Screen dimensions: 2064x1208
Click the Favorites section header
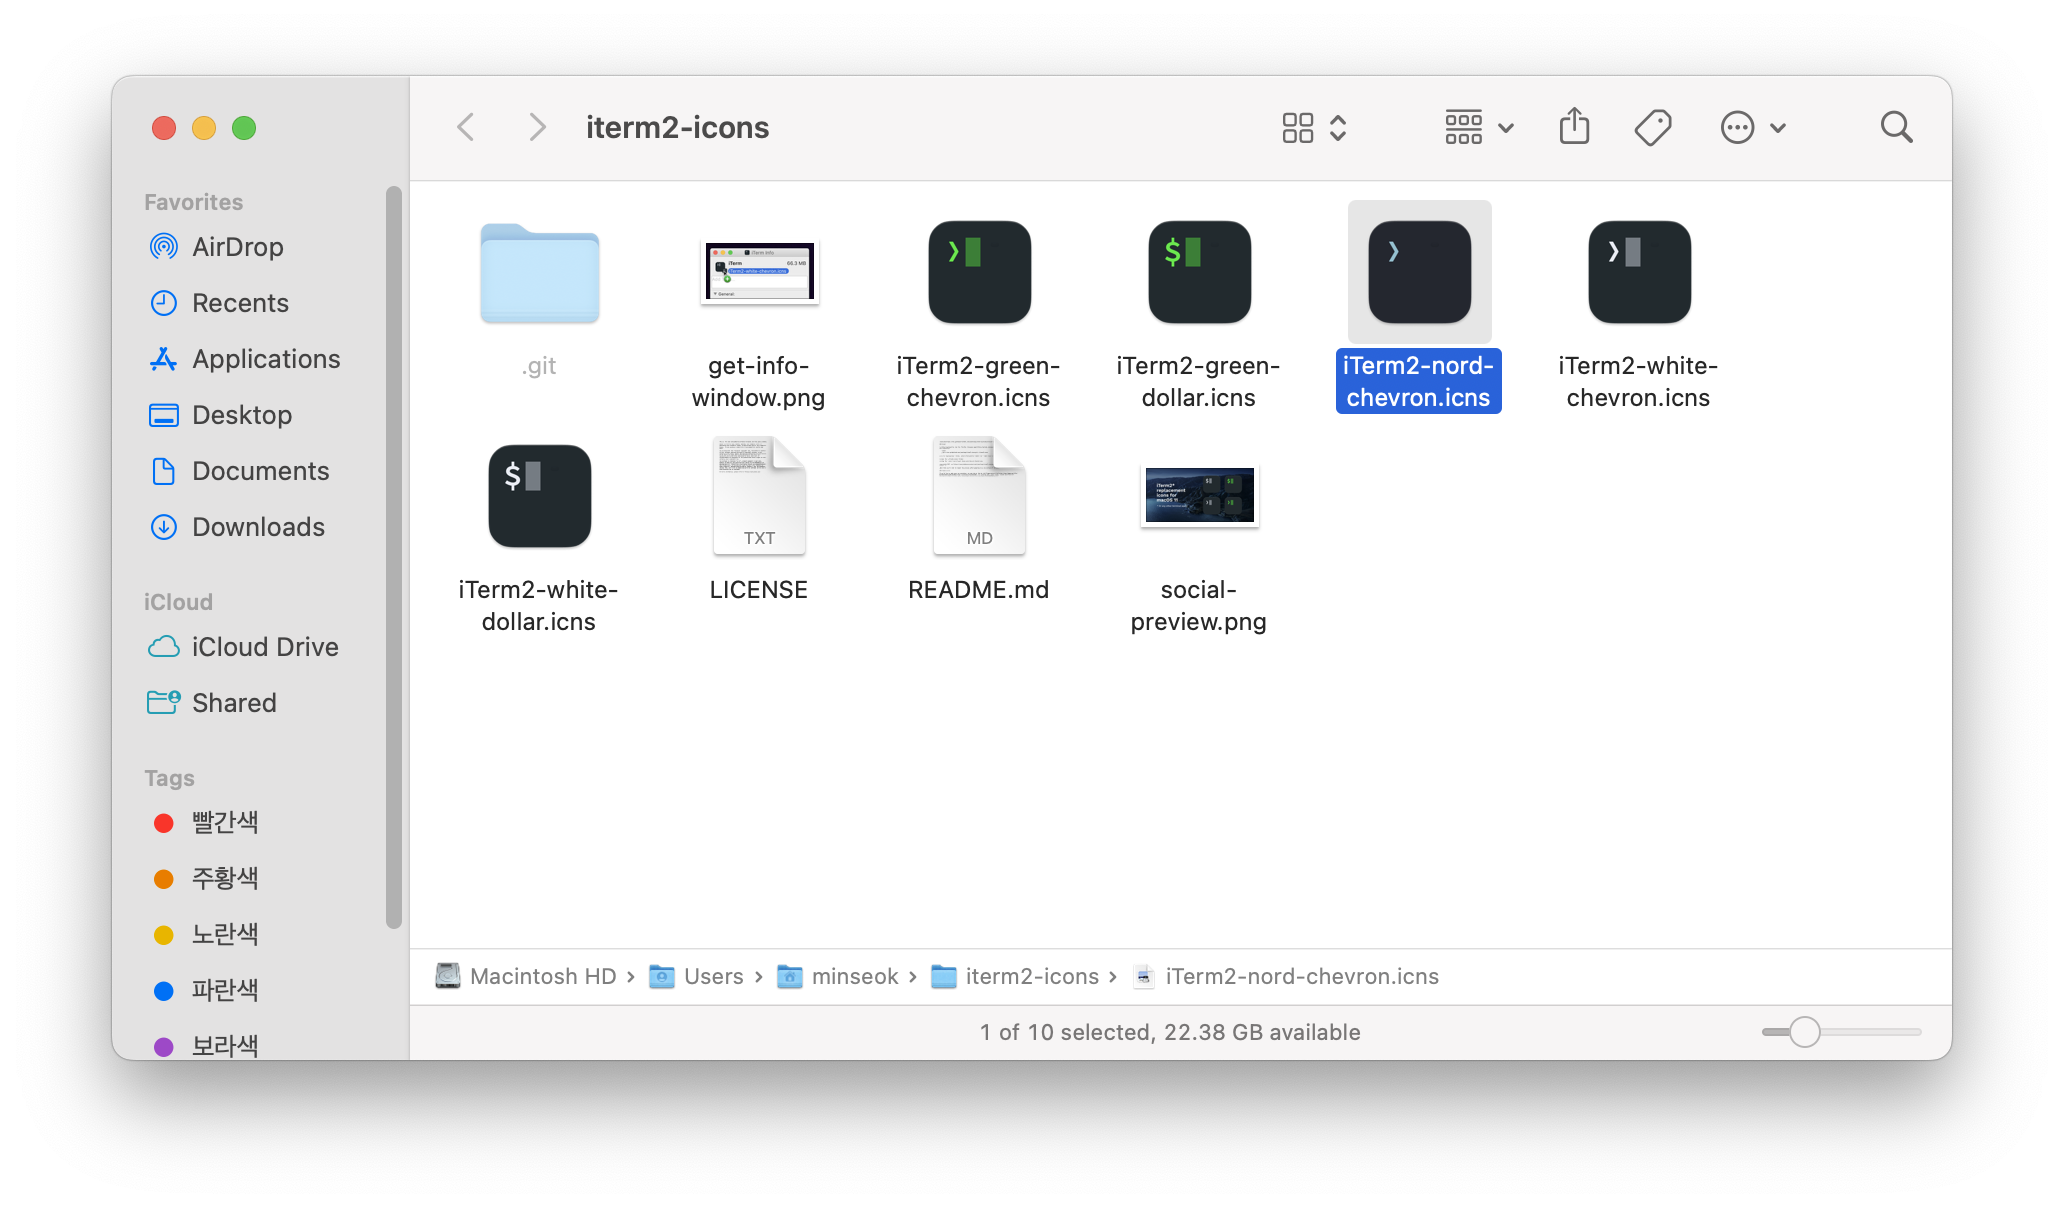pyautogui.click(x=194, y=202)
